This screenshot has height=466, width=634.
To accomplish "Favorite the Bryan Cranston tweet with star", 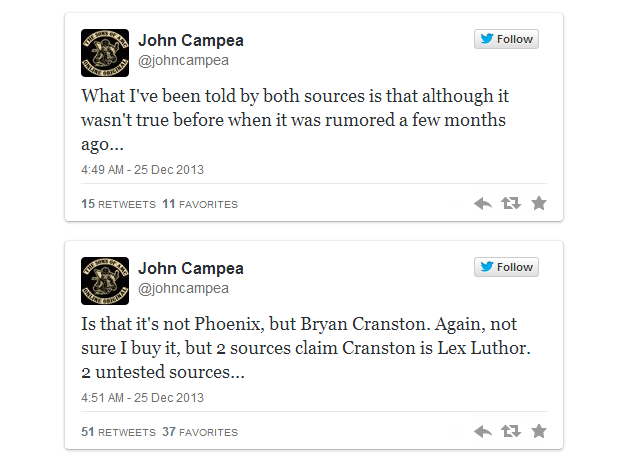I will click(x=539, y=432).
